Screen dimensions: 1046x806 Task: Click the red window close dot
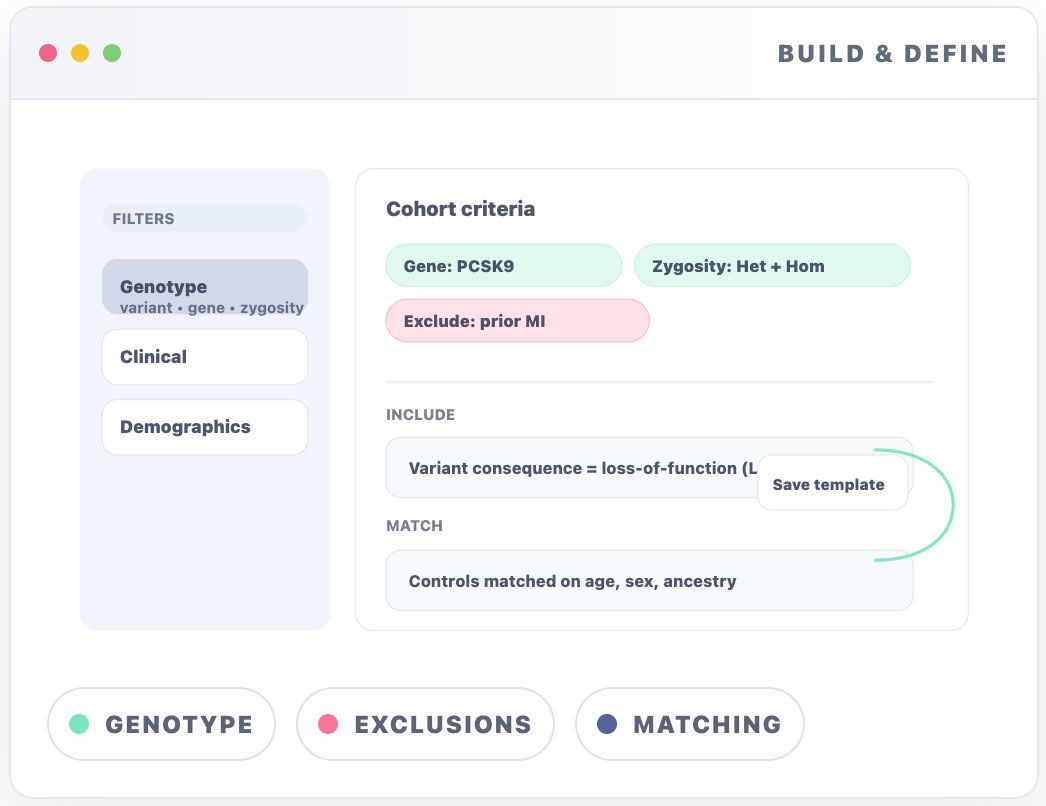[x=48, y=53]
